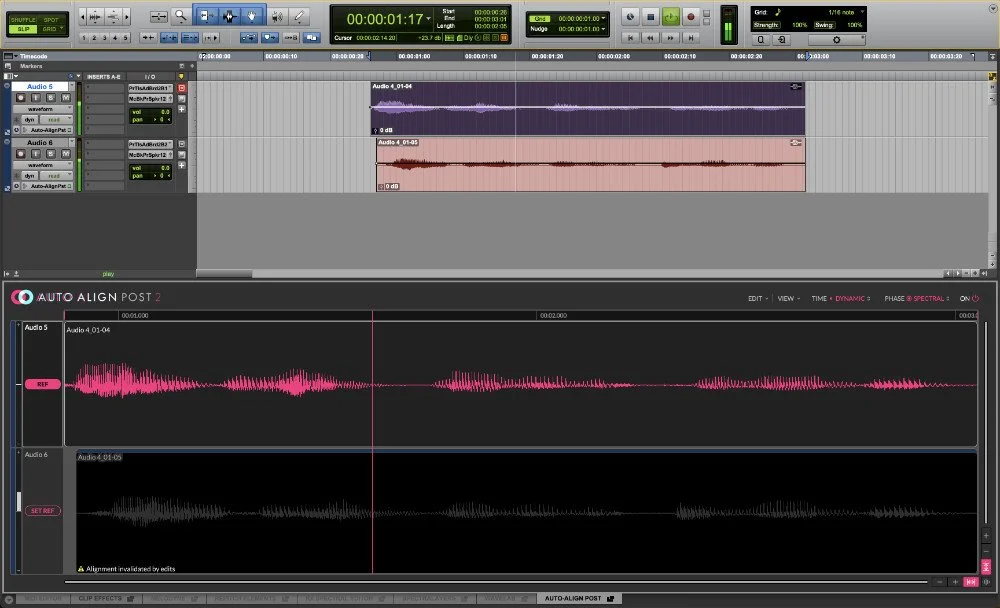Select the Selector tool
The width and height of the screenshot is (1000, 608).
point(229,14)
